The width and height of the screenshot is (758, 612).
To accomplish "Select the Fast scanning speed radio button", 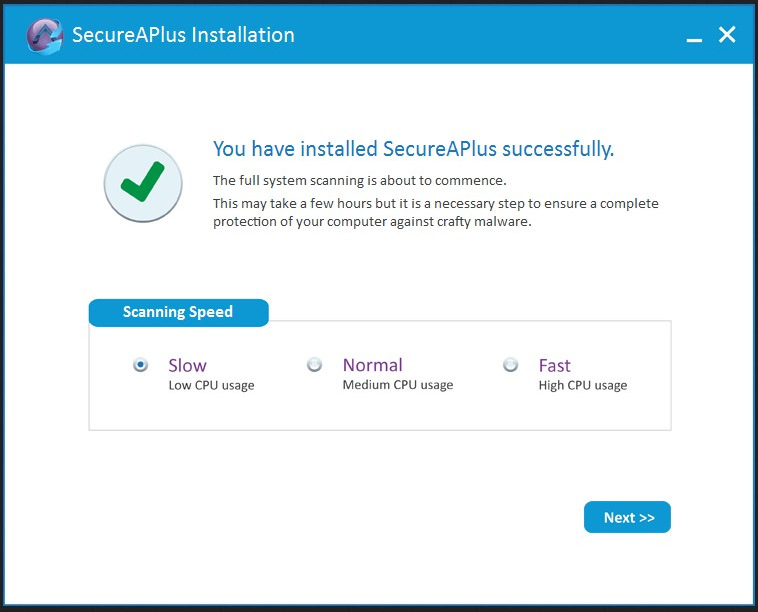I will coord(510,364).
